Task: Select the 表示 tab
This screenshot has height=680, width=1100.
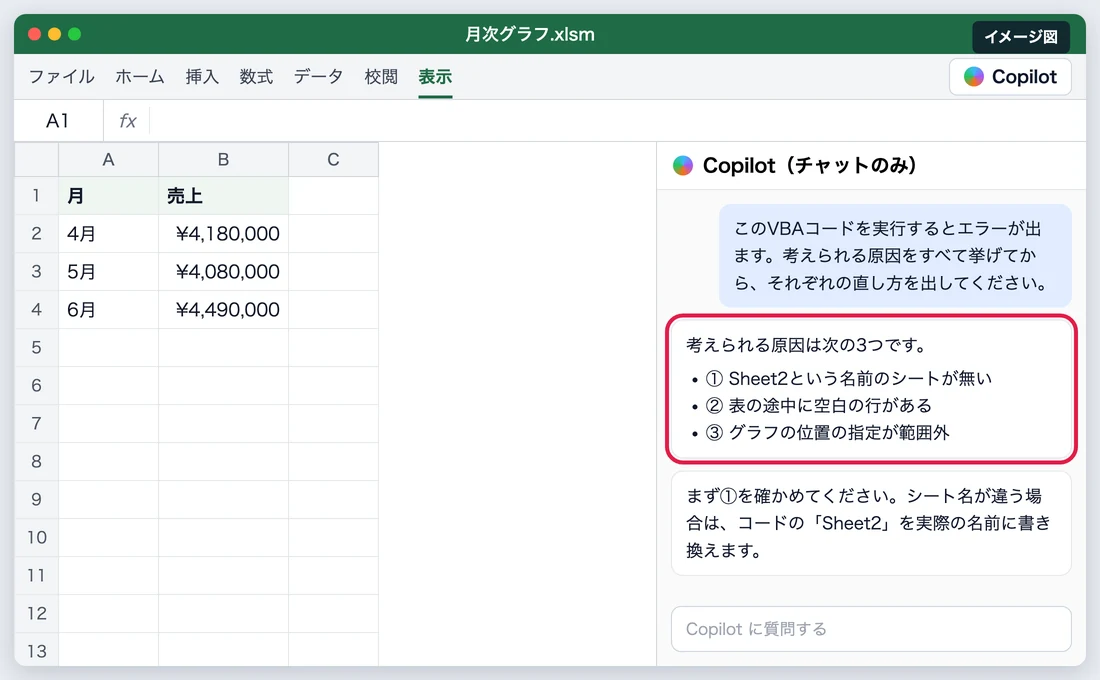Action: point(435,76)
